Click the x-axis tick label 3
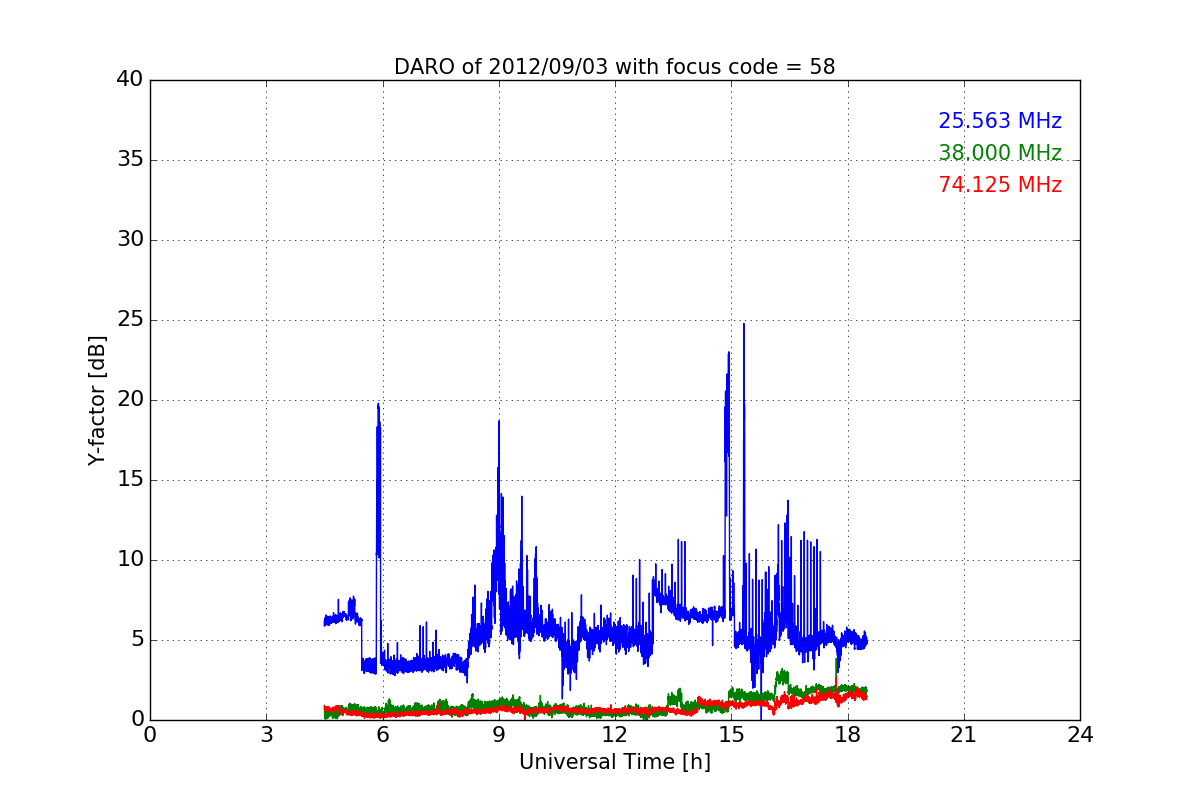 pyautogui.click(x=266, y=734)
